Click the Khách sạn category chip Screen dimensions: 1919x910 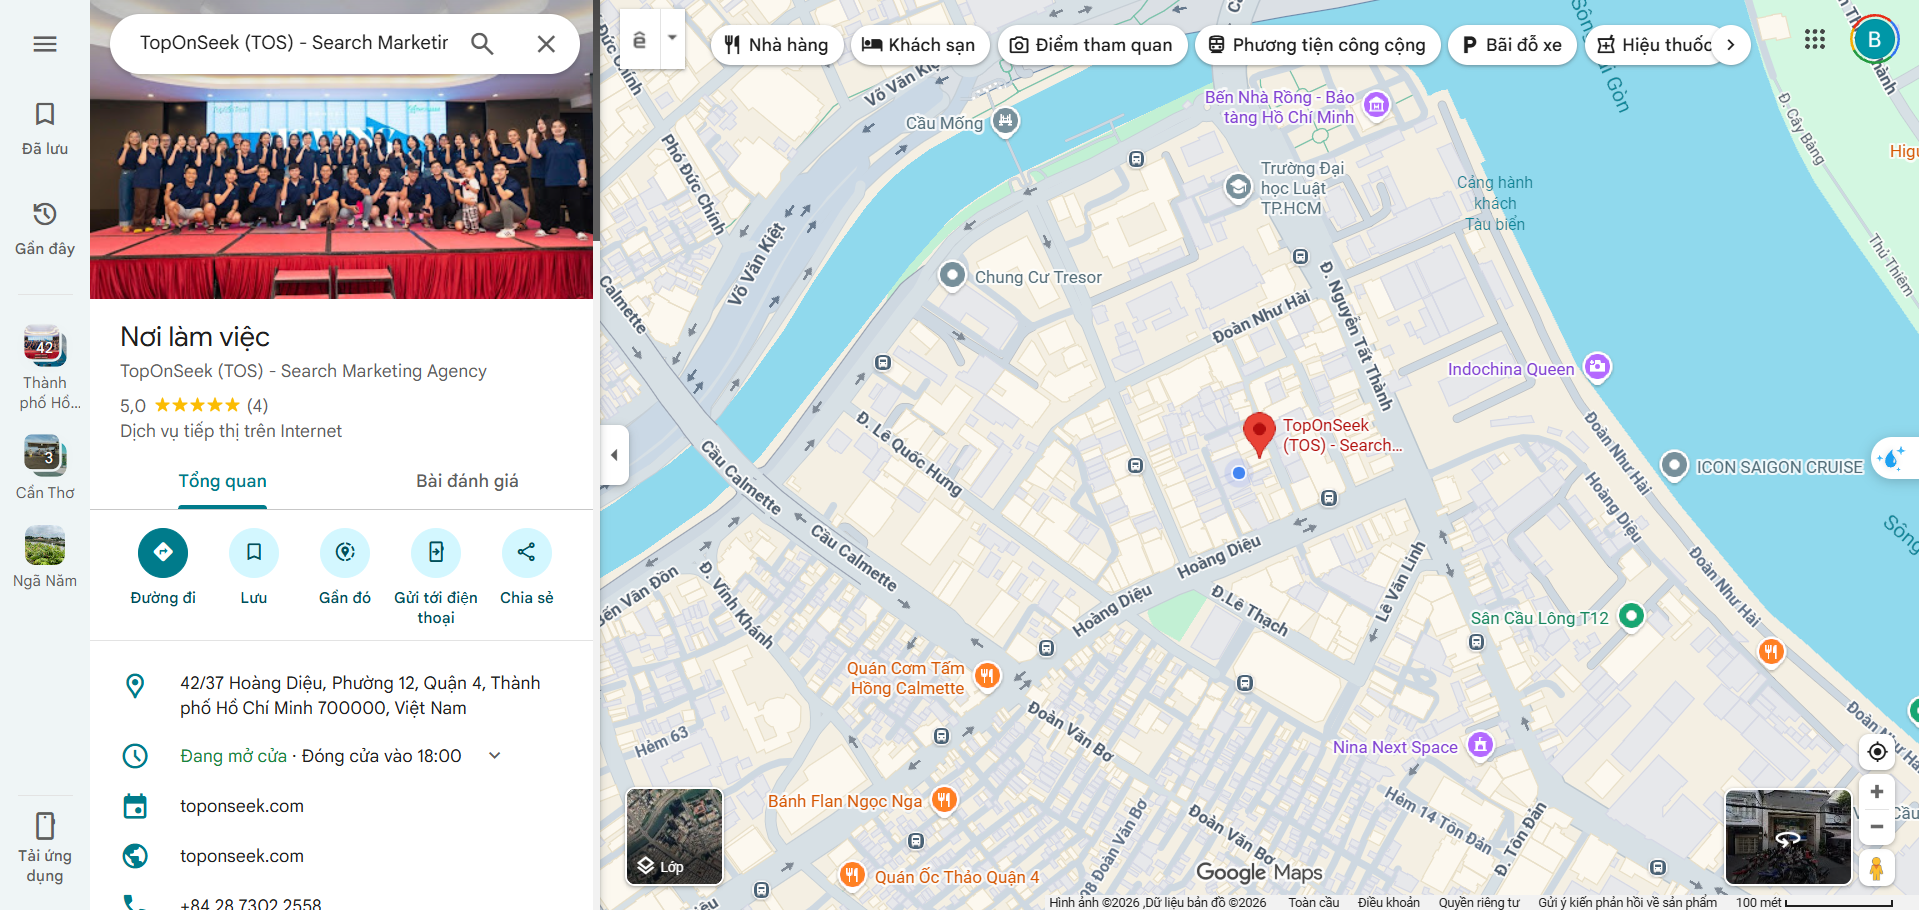pyautogui.click(x=920, y=44)
